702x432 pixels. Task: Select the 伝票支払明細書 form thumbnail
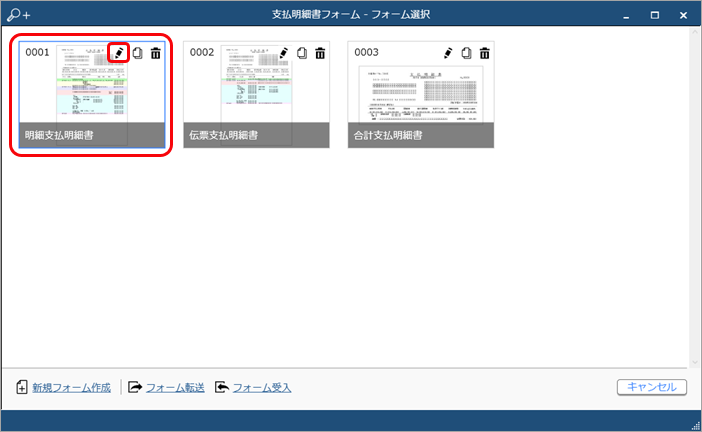(257, 95)
